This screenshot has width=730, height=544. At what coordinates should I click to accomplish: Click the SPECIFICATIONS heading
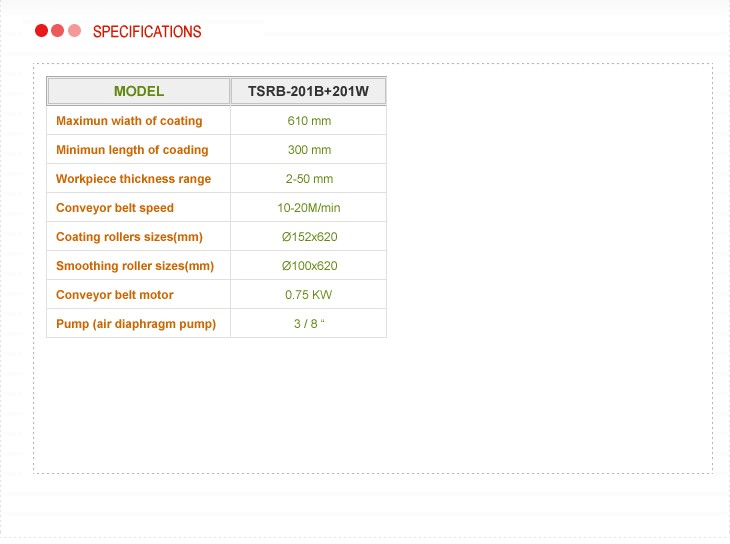tap(147, 32)
